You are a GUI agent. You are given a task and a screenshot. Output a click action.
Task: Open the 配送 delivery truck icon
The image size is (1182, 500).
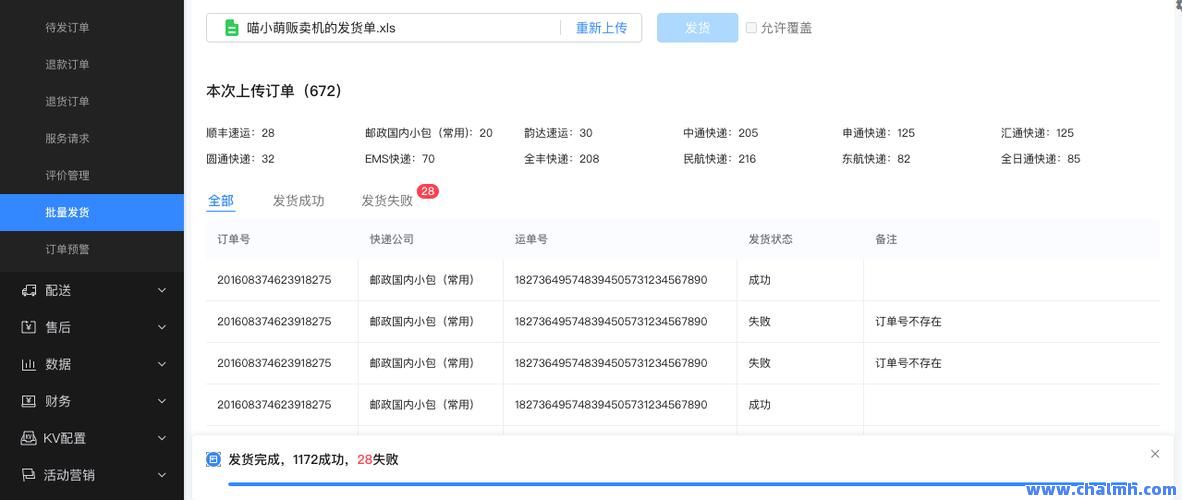click(29, 290)
